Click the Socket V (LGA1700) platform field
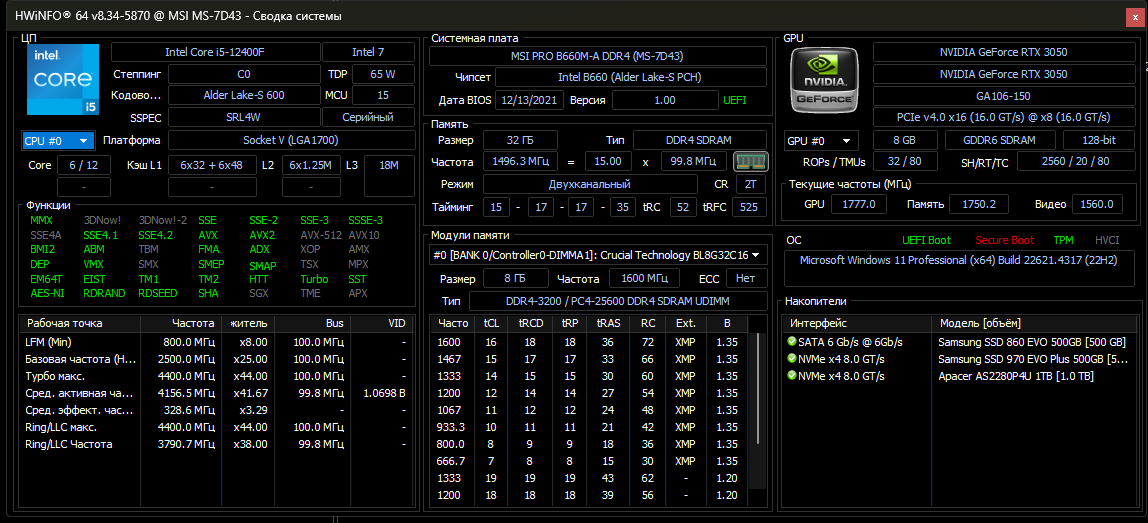This screenshot has height=523, width=1148. pos(291,141)
